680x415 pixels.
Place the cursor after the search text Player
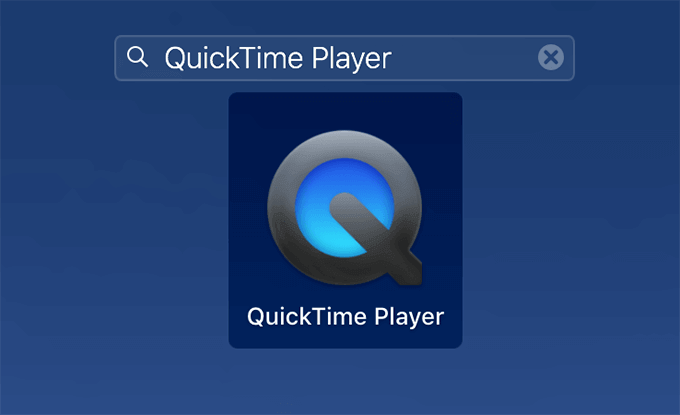(x=394, y=59)
